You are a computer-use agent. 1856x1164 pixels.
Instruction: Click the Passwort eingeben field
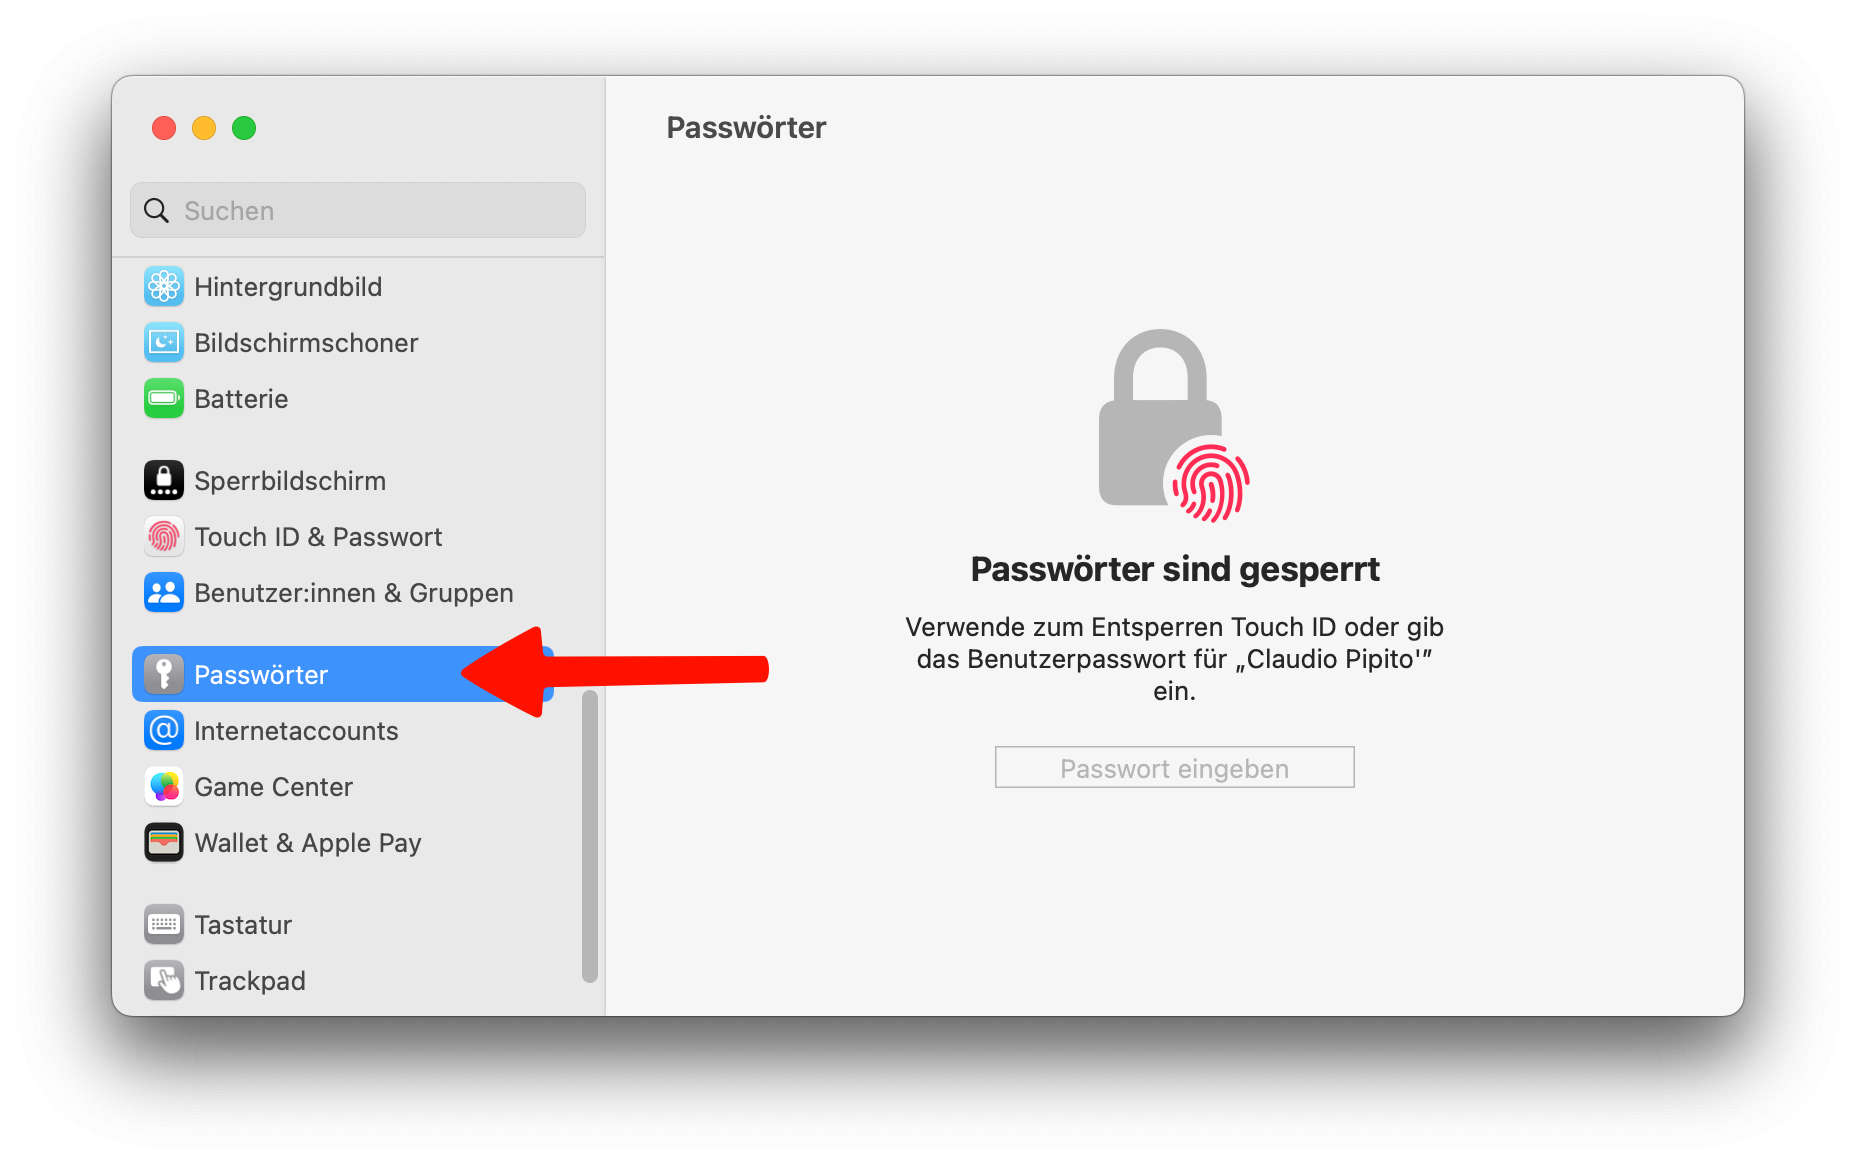point(1174,768)
